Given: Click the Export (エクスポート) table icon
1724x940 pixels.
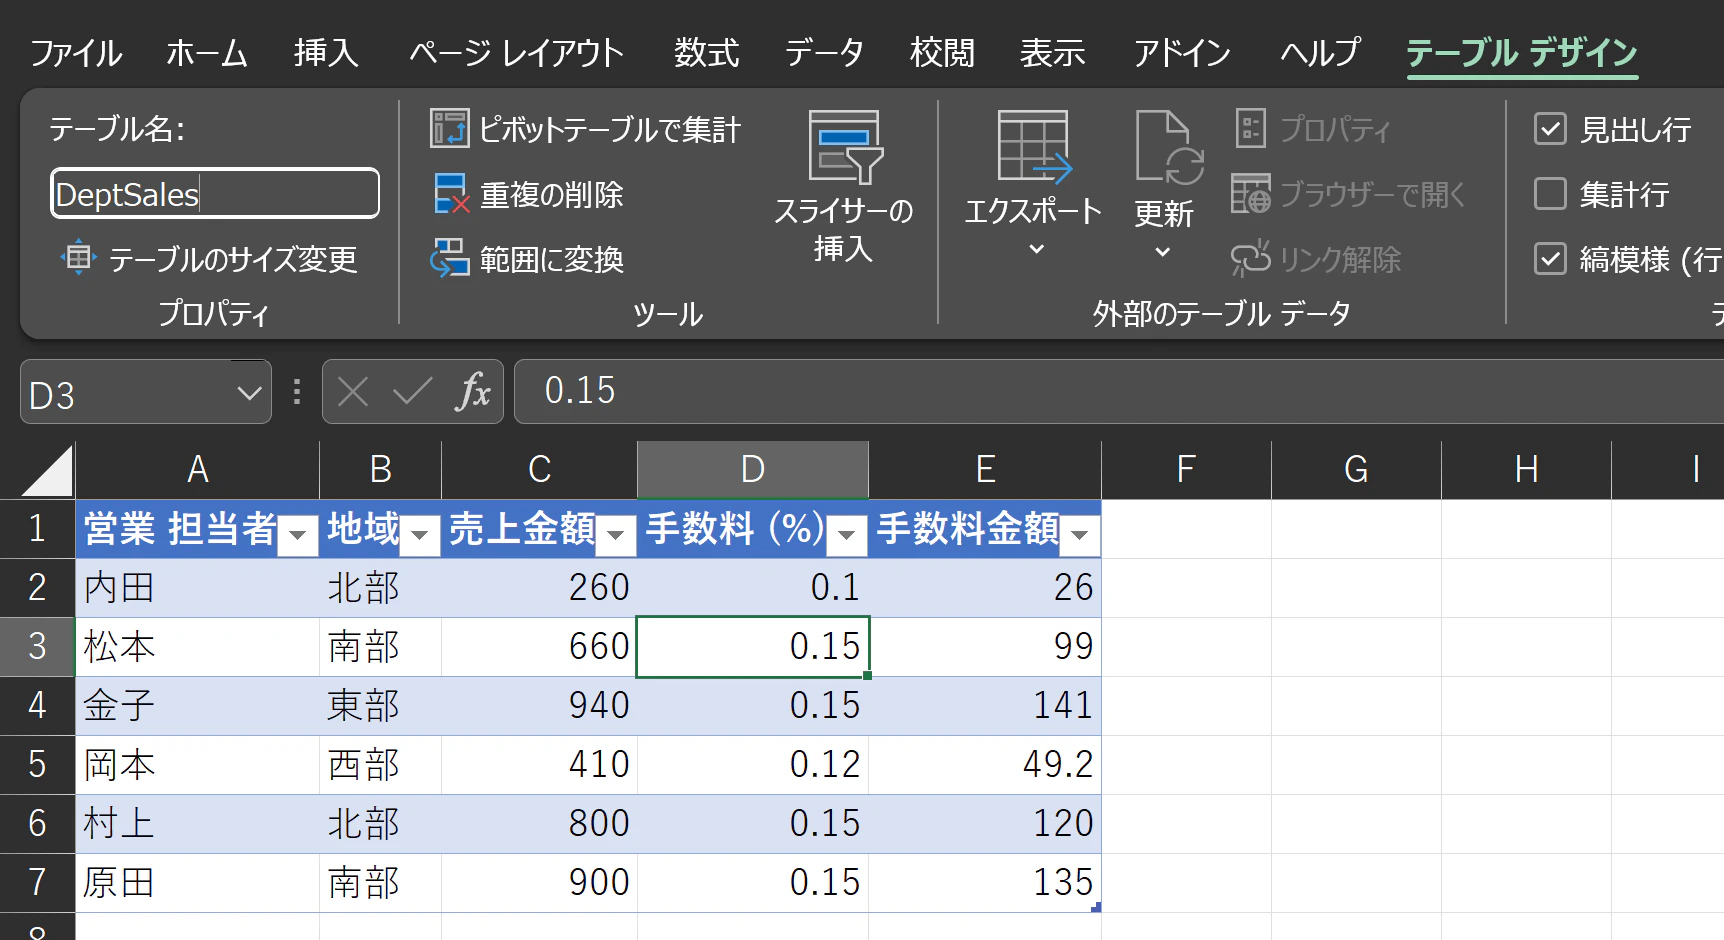Looking at the screenshot, I should coord(1034,147).
